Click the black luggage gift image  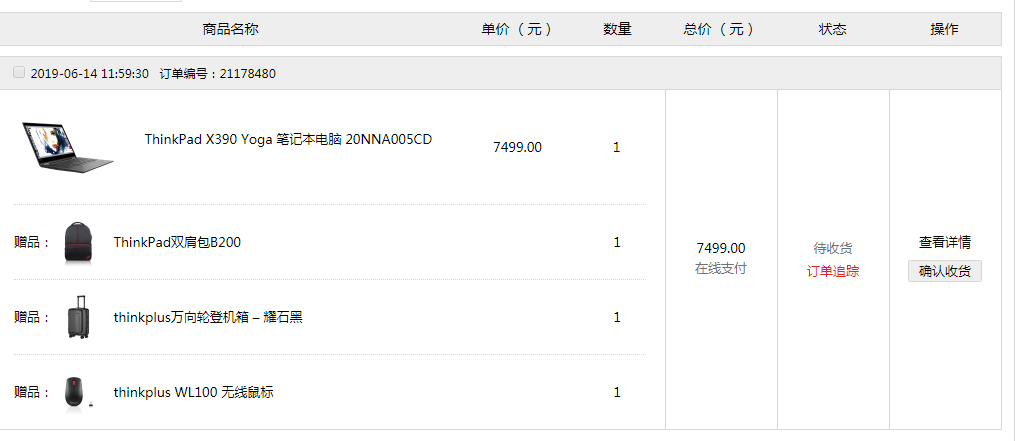(x=78, y=317)
